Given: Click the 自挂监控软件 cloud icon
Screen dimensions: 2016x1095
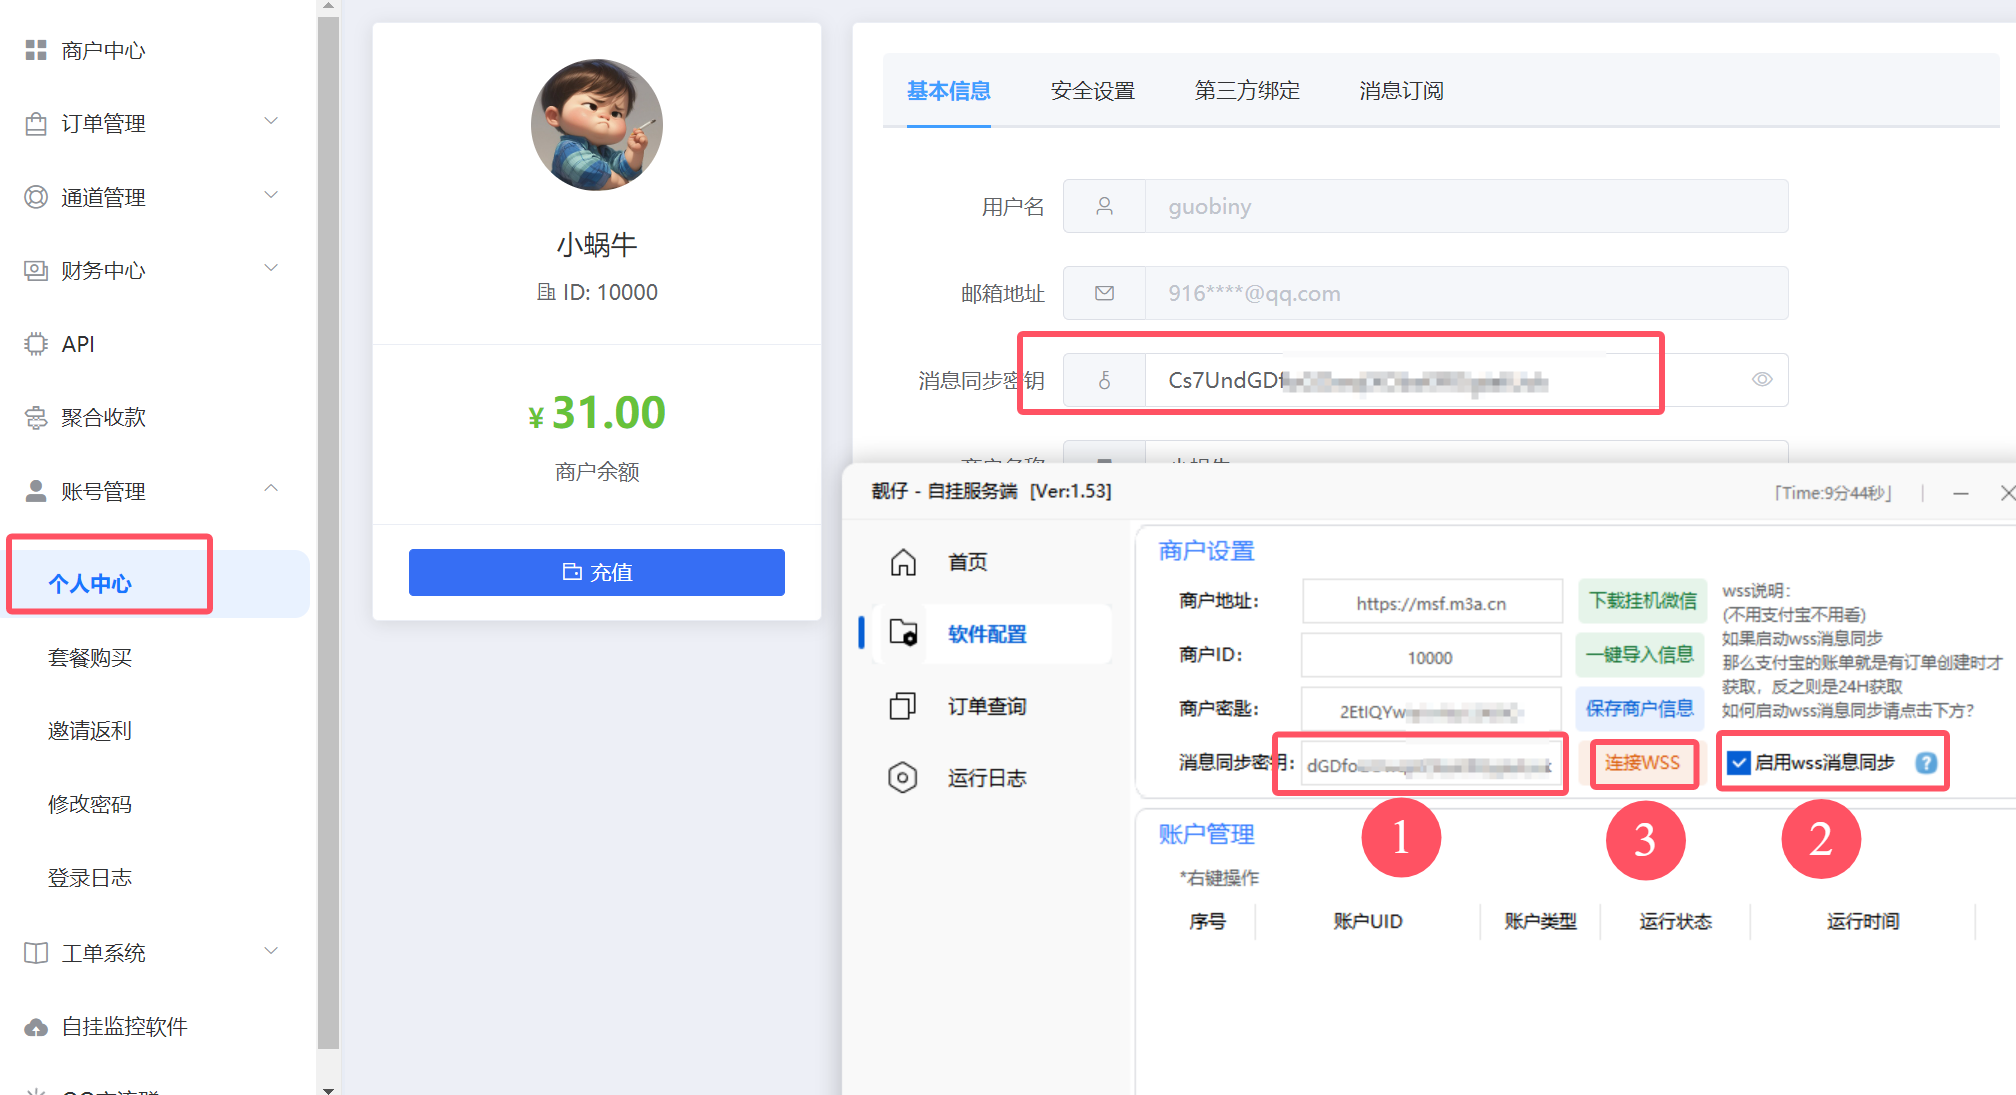Looking at the screenshot, I should [x=36, y=1027].
